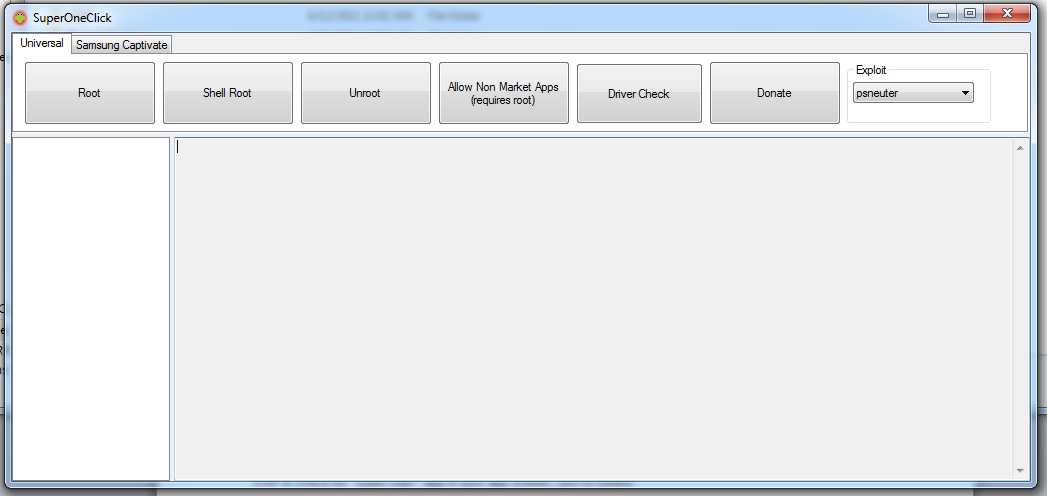The image size is (1047, 496).
Task: Click Allow Non Market Apps button
Action: coord(503,93)
